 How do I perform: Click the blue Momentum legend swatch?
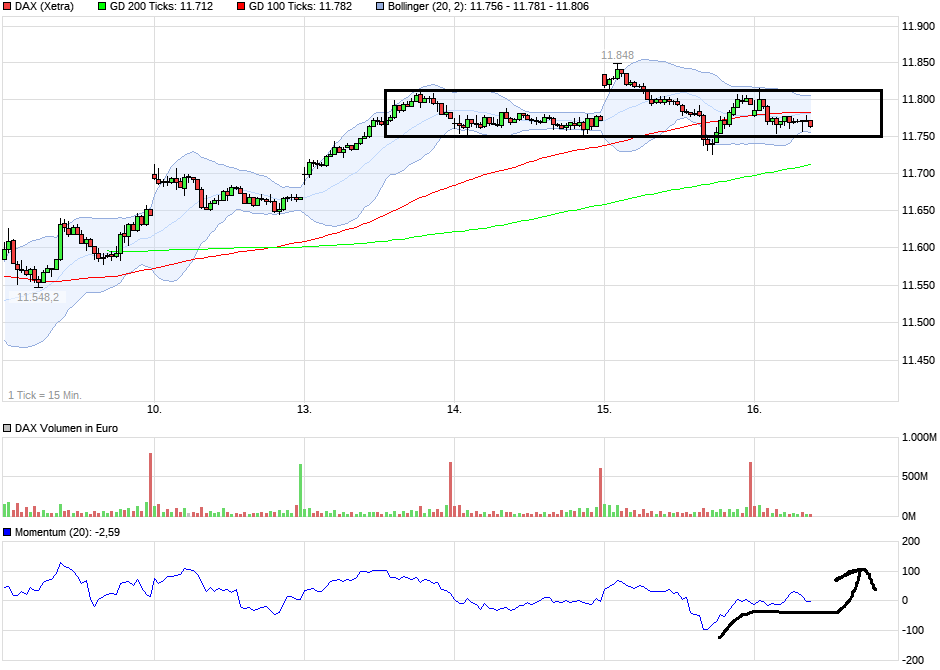(x=7, y=532)
